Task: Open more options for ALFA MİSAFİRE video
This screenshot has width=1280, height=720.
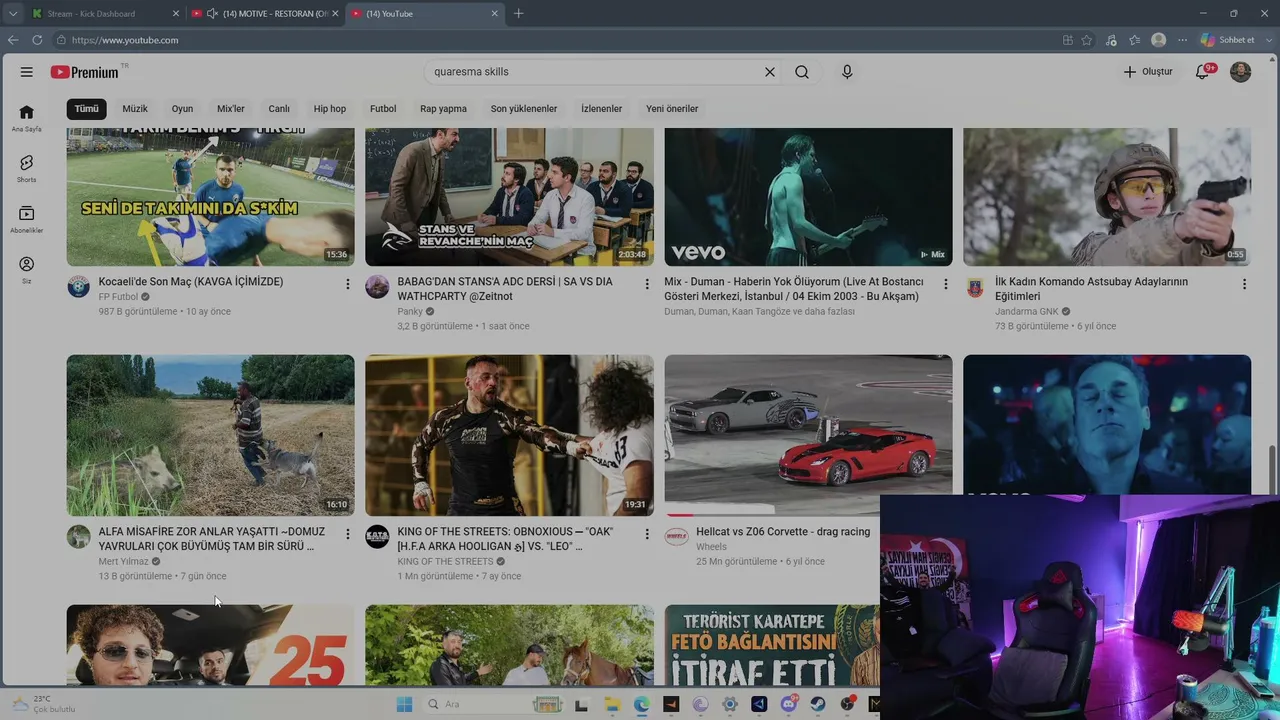Action: point(348,535)
